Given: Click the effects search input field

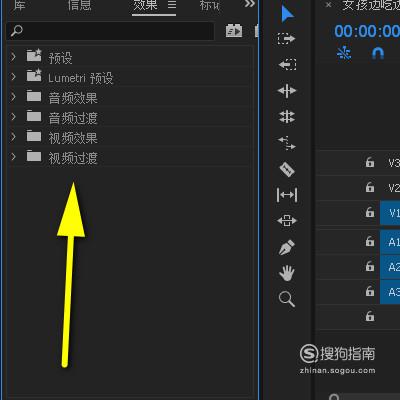Looking at the screenshot, I should [110, 31].
